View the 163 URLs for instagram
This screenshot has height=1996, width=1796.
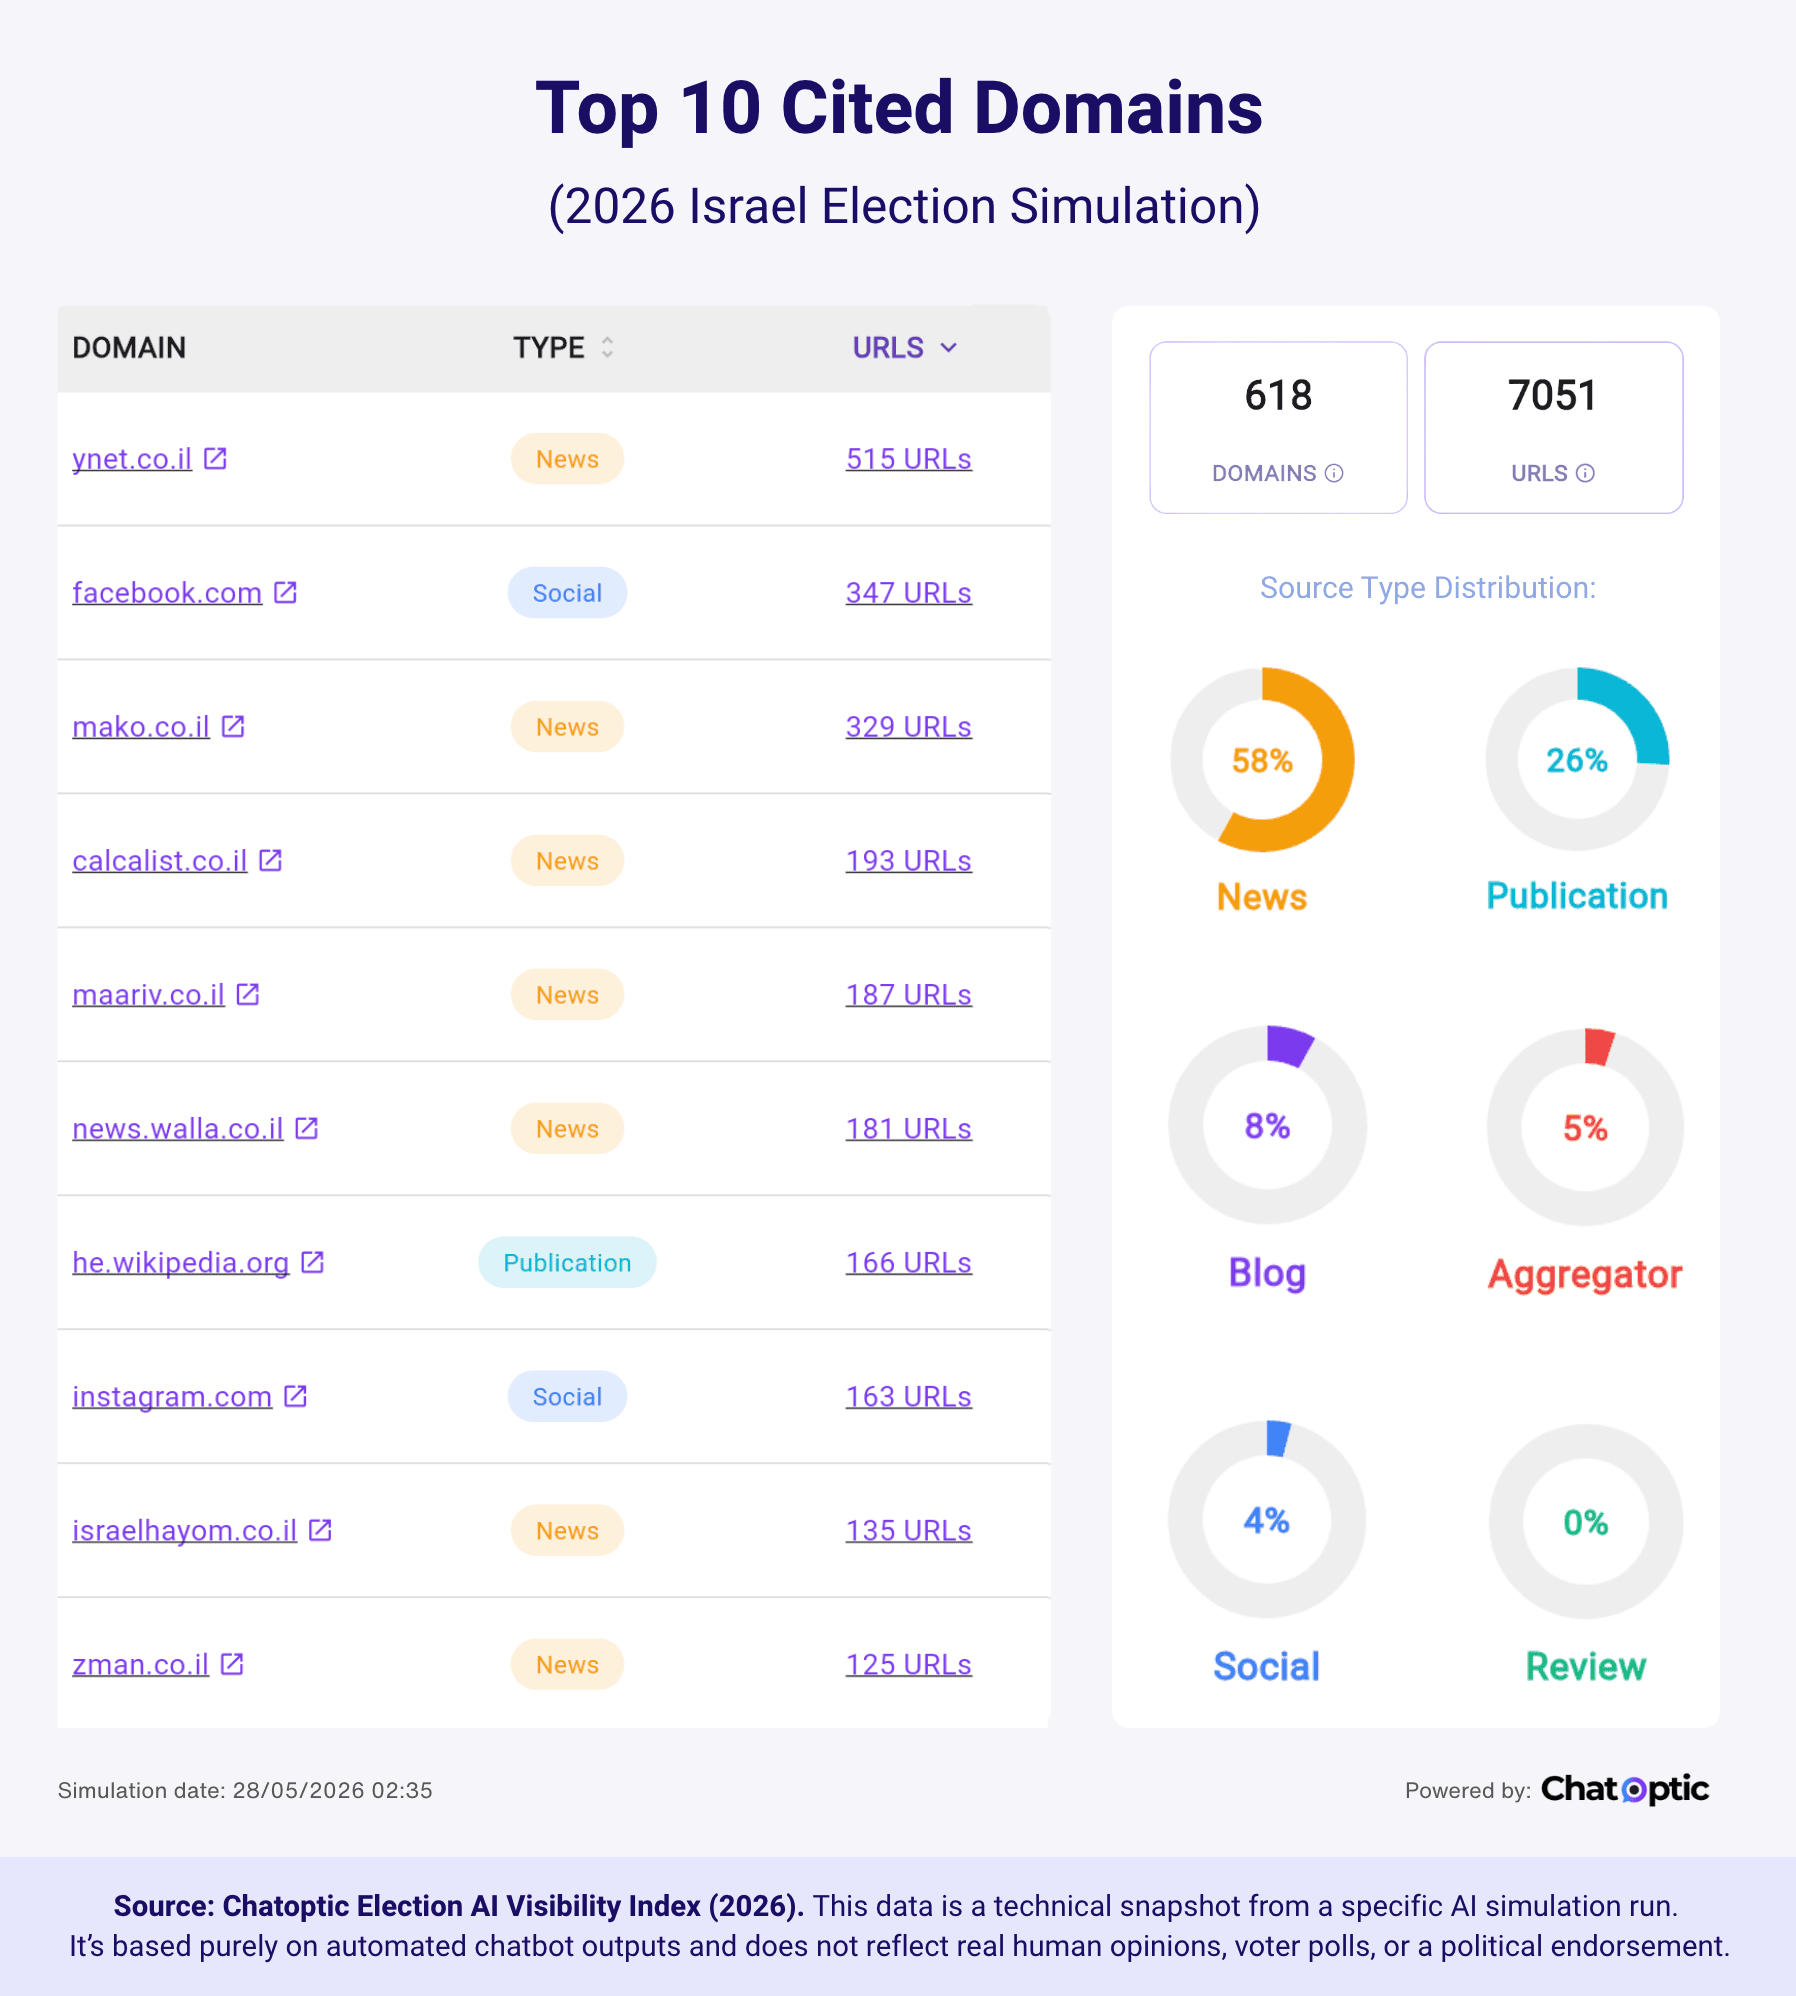coord(909,1397)
